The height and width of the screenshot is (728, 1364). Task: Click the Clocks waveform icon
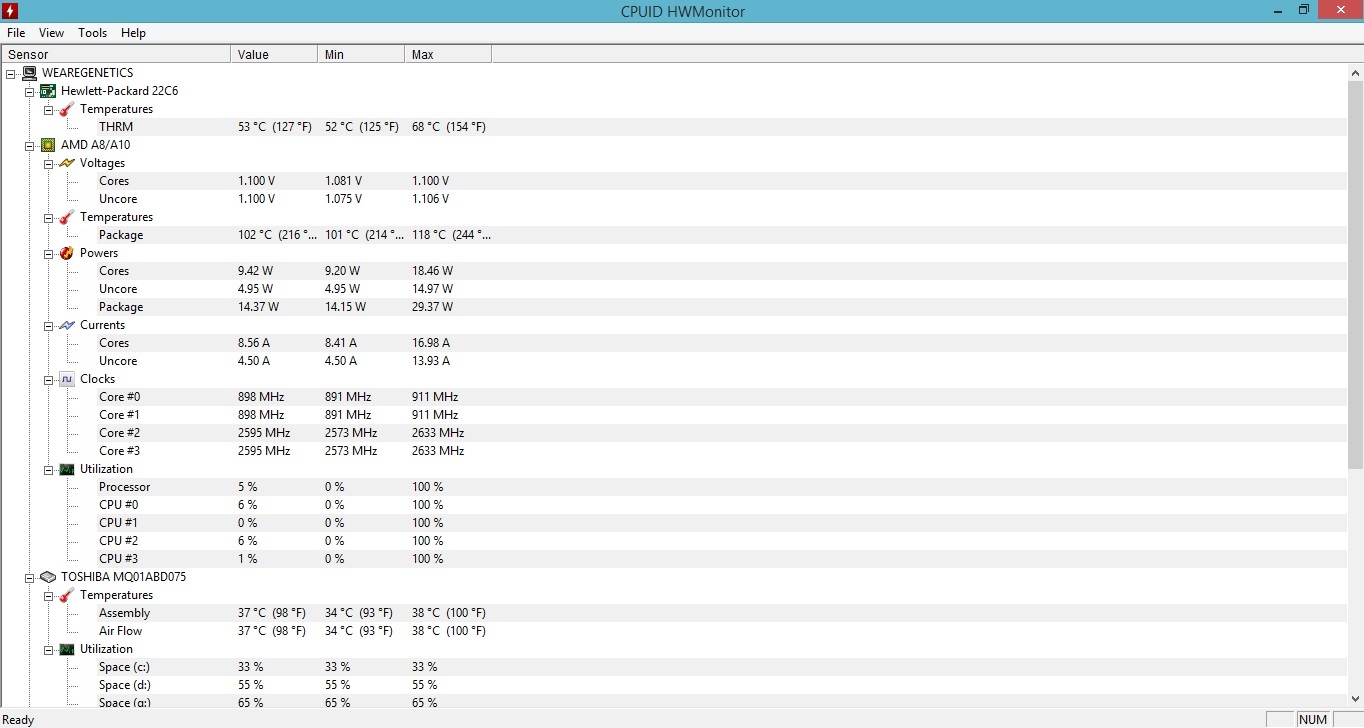[67, 379]
